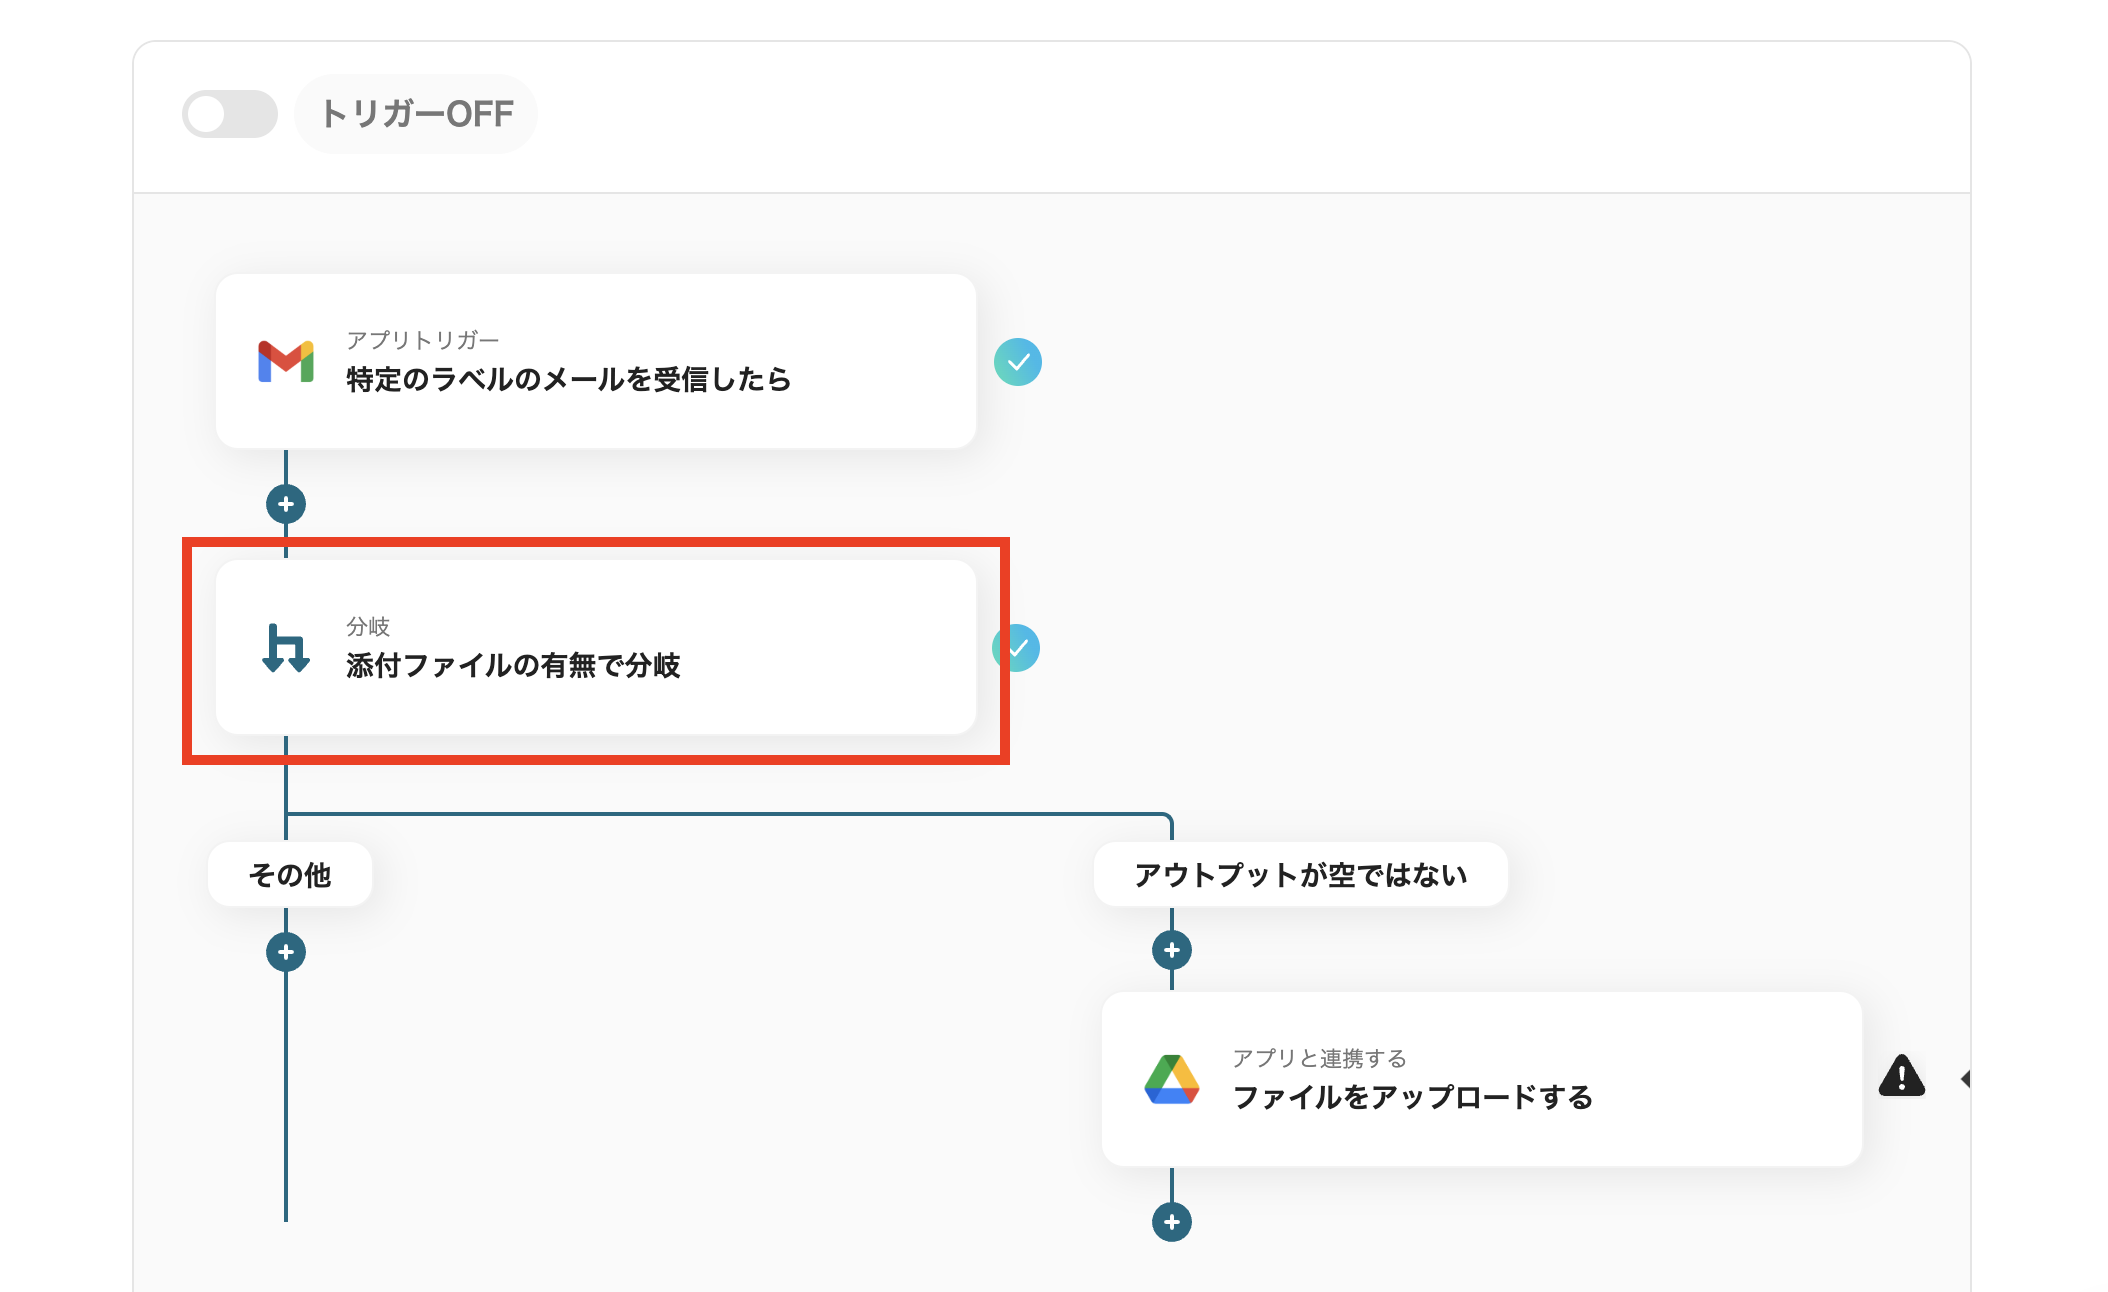Image resolution: width=2108 pixels, height=1292 pixels.
Task: Click the checkmark badge beside the branch step
Action: click(x=1019, y=648)
